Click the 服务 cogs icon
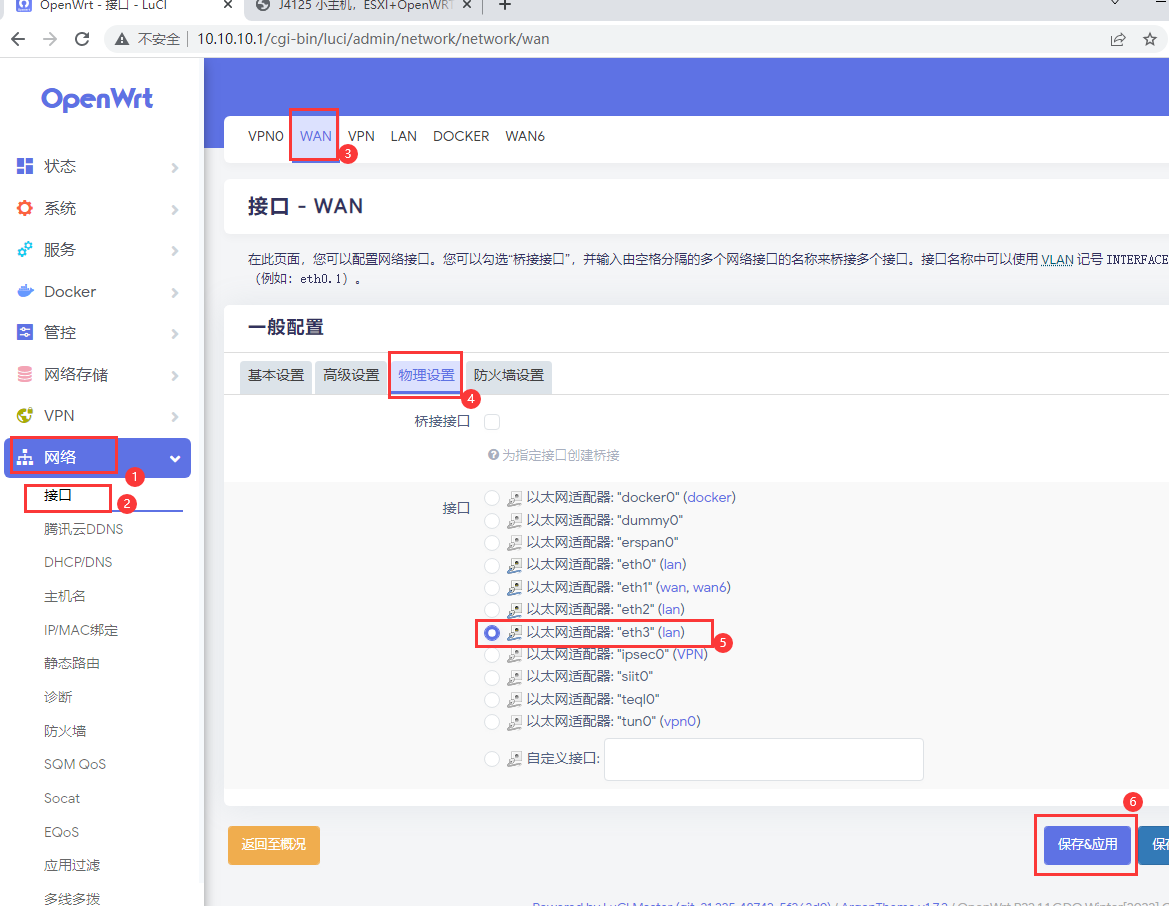The width and height of the screenshot is (1169, 906). tap(25, 250)
